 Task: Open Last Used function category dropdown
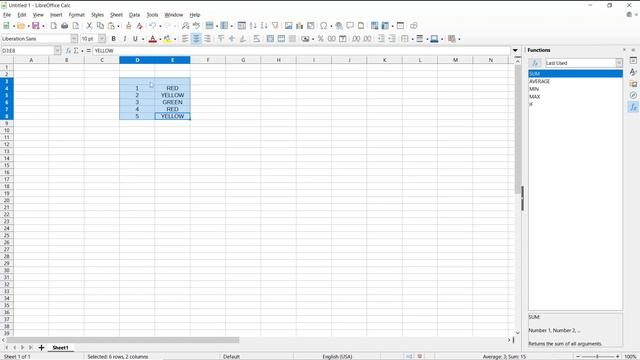pyautogui.click(x=619, y=63)
